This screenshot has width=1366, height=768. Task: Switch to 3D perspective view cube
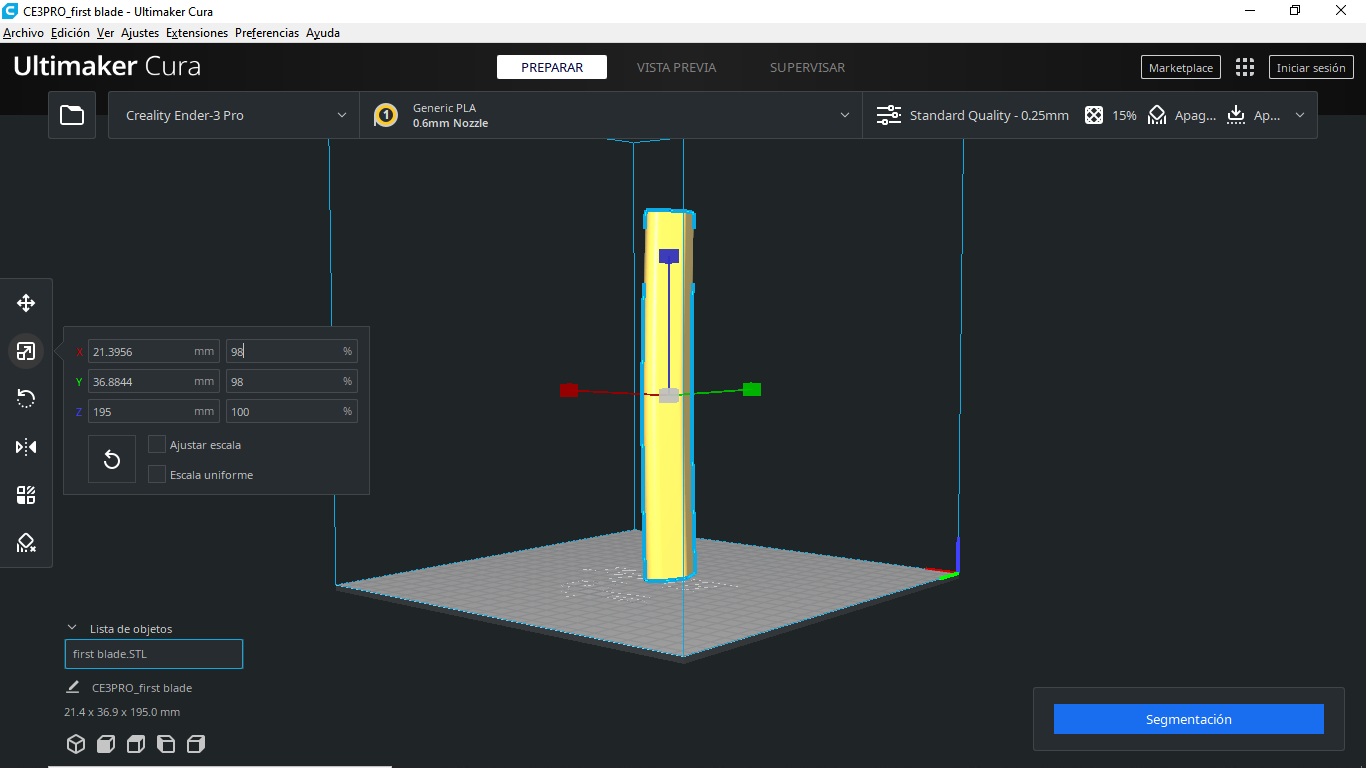coord(75,744)
